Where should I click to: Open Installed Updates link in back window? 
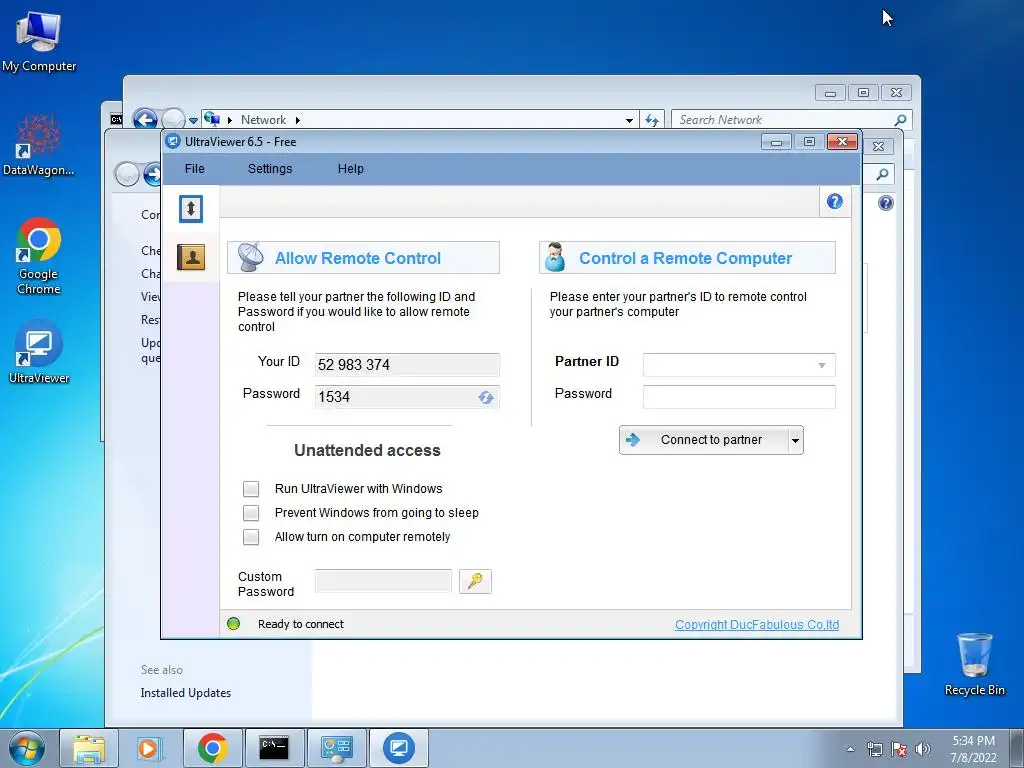[185, 693]
